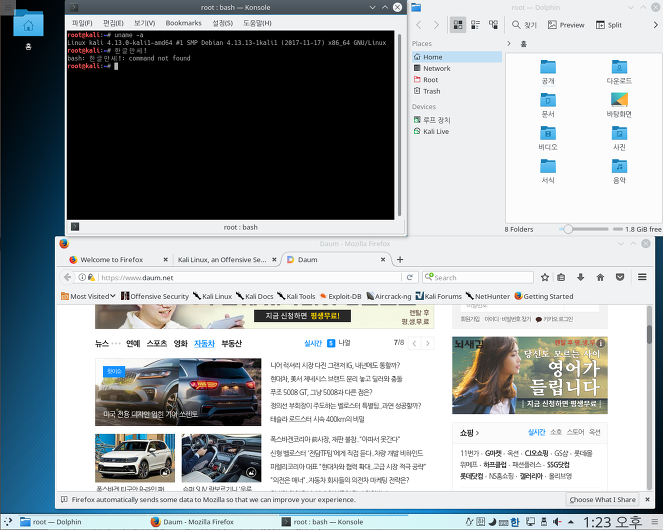This screenshot has width=663, height=530.
Task: Click Dolphin Forward navigation arrow
Action: coord(436,25)
